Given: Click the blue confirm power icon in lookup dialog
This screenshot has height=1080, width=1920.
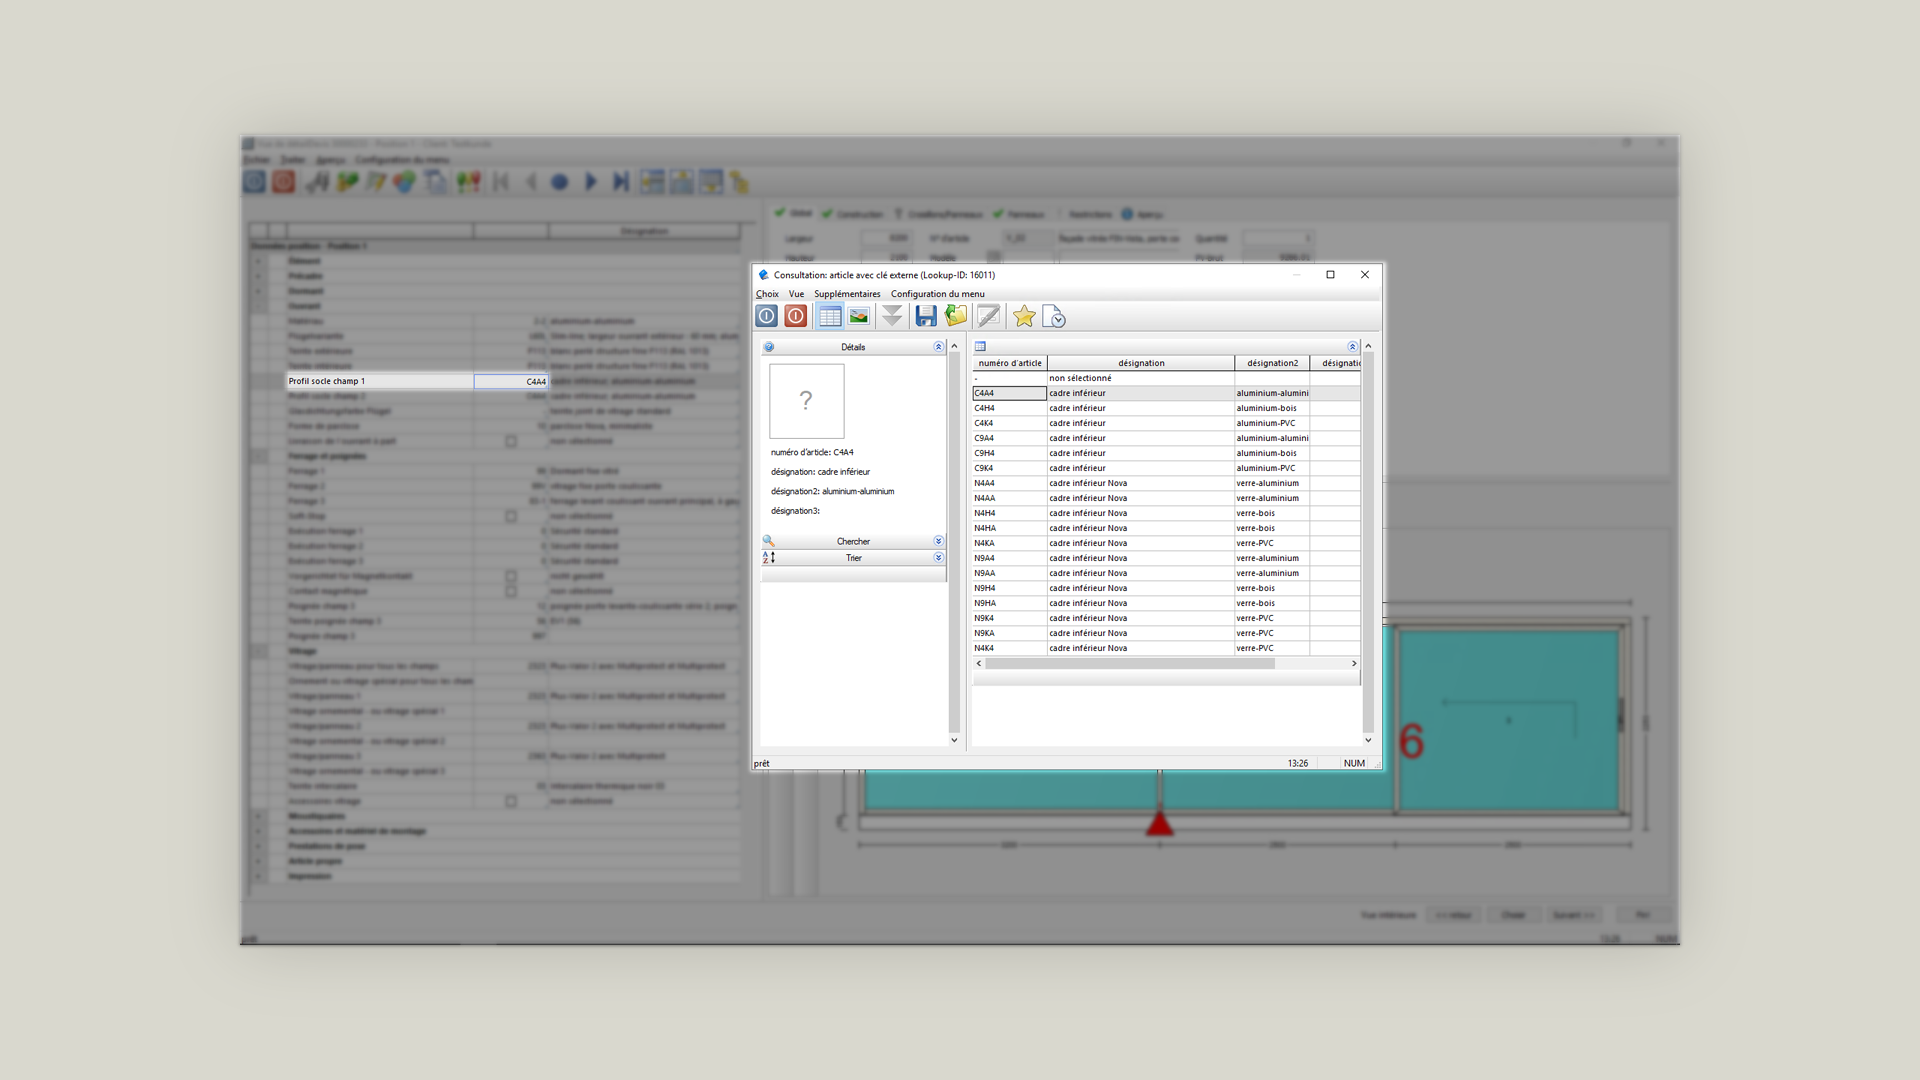Looking at the screenshot, I should click(767, 316).
